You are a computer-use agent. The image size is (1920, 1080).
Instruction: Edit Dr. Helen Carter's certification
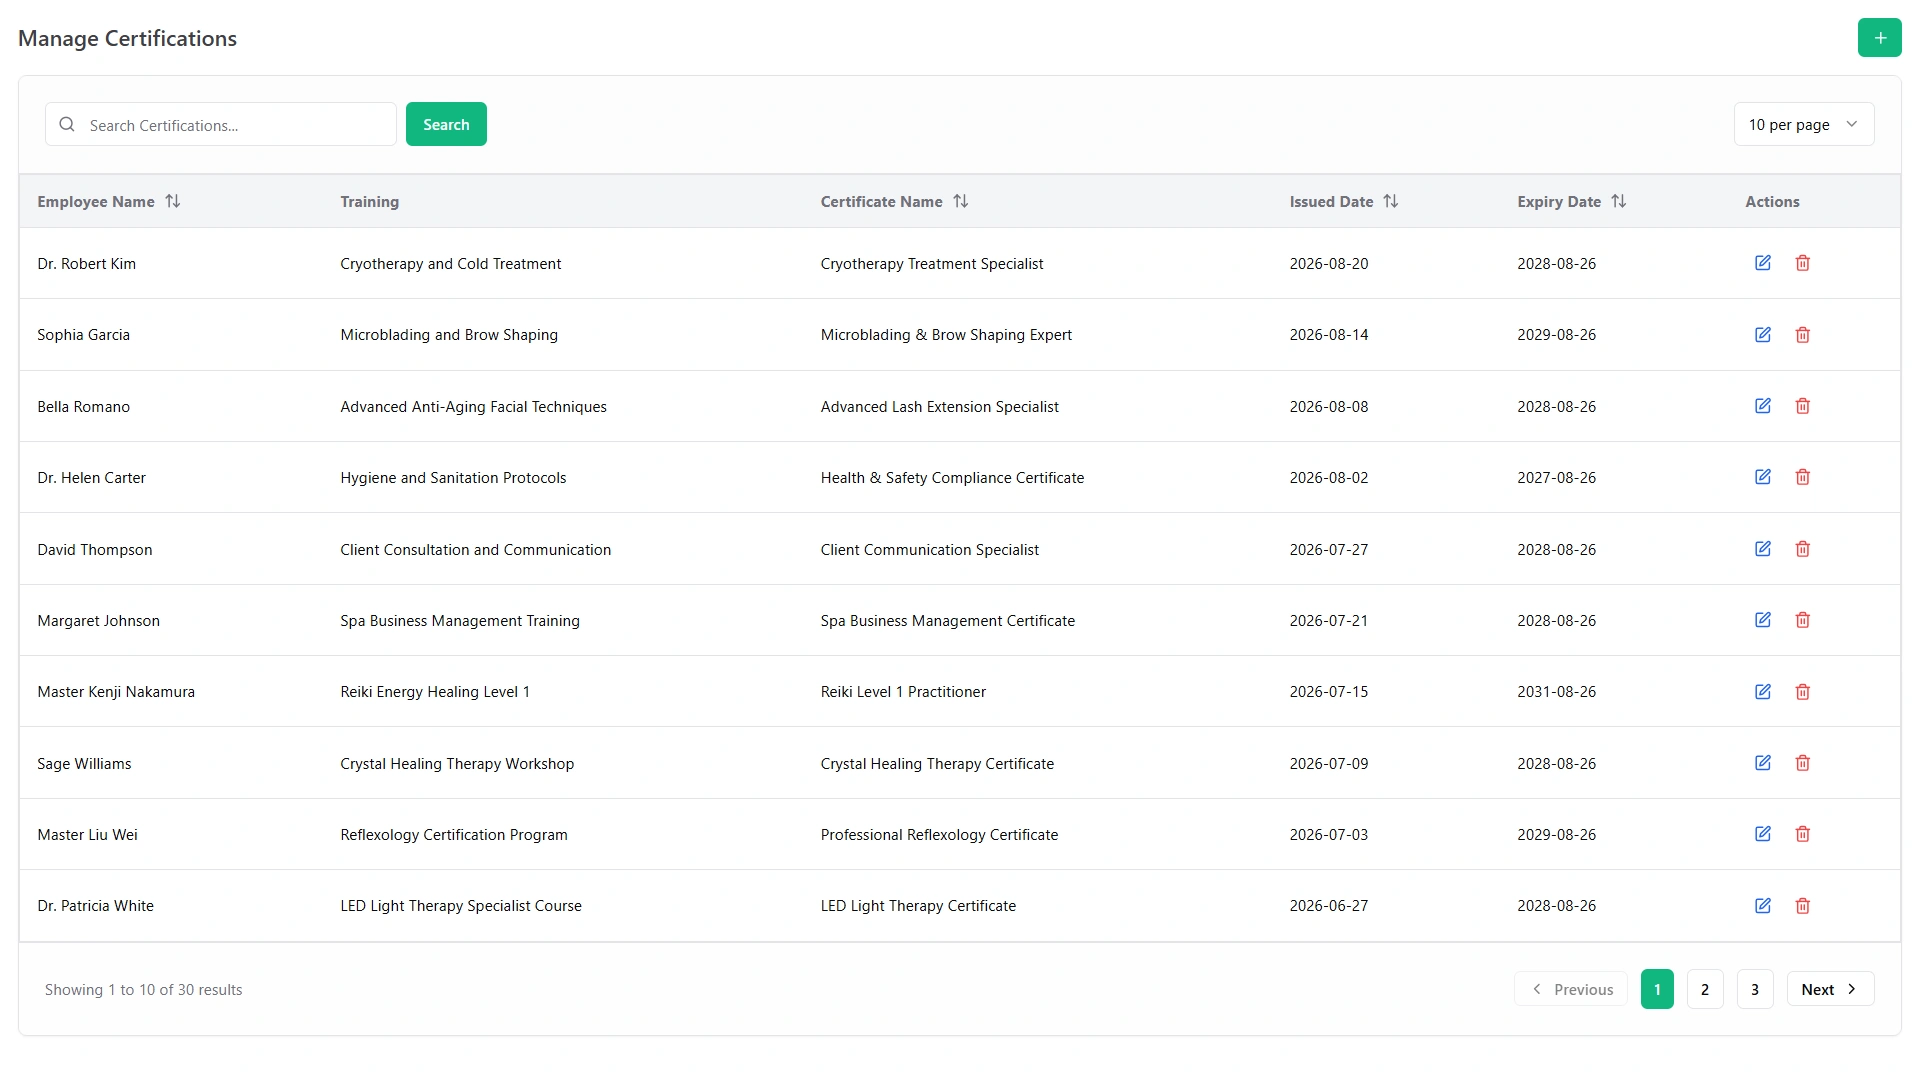(x=1763, y=477)
